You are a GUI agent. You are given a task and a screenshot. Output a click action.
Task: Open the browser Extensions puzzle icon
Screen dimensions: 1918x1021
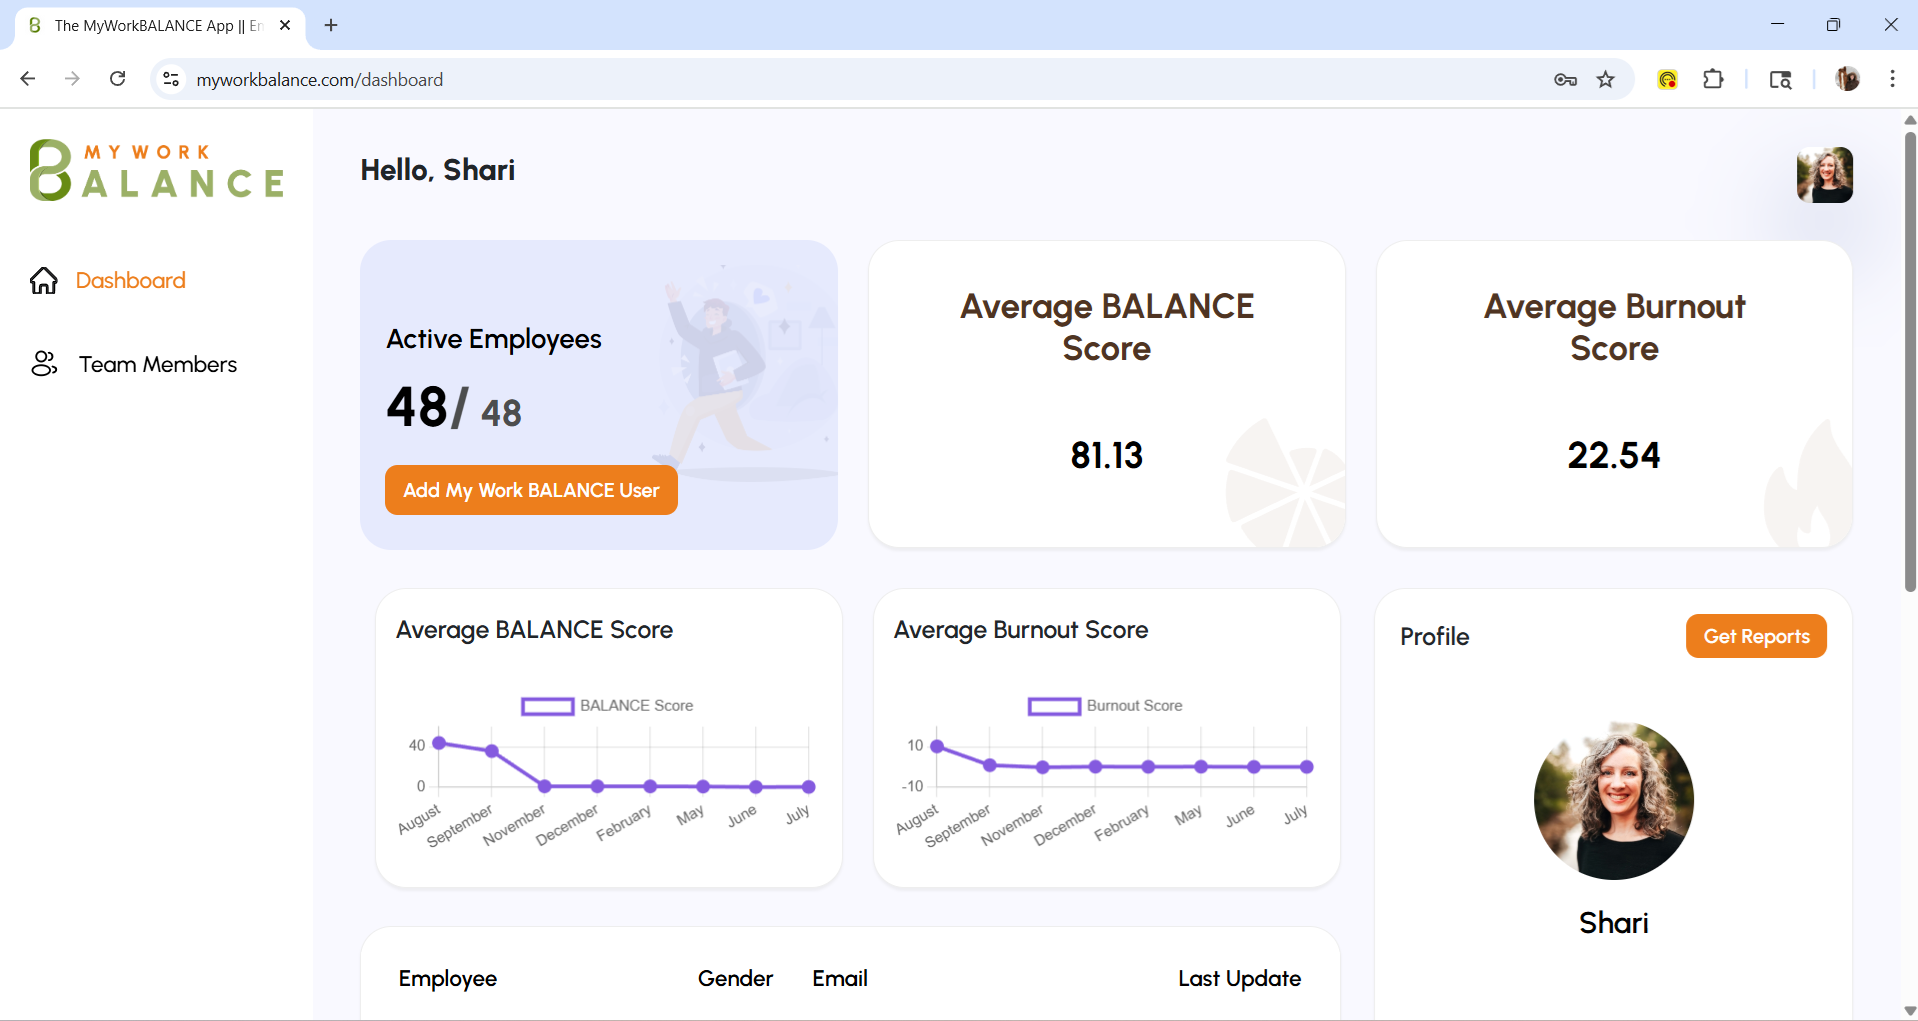(x=1713, y=80)
